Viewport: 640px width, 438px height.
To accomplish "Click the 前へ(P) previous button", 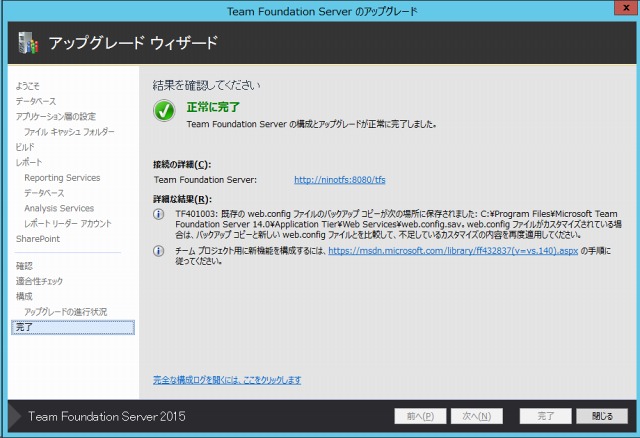I will click(420, 416).
